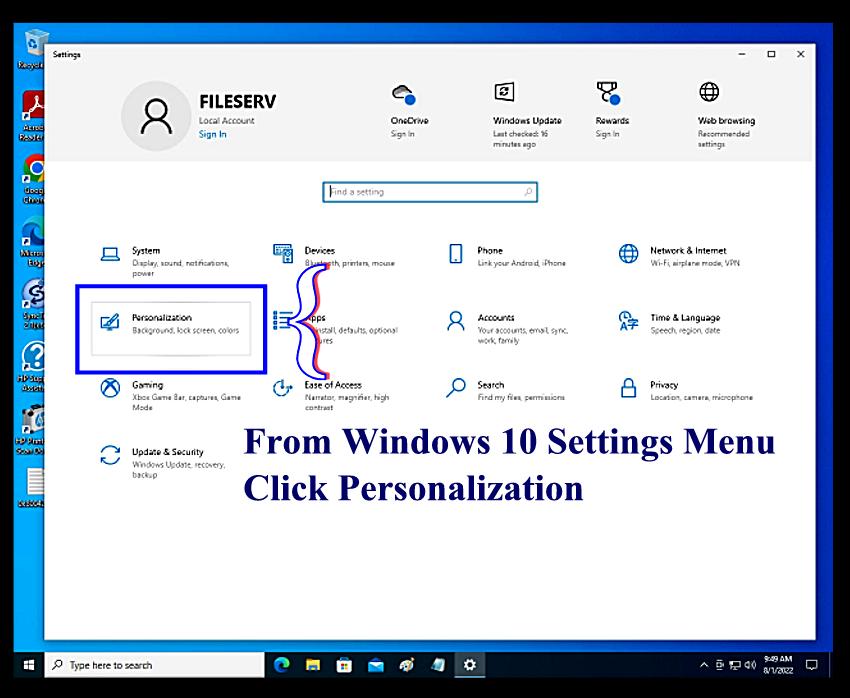Viewport: 850px width, 698px height.
Task: Click the user account avatar picture
Action: click(156, 116)
